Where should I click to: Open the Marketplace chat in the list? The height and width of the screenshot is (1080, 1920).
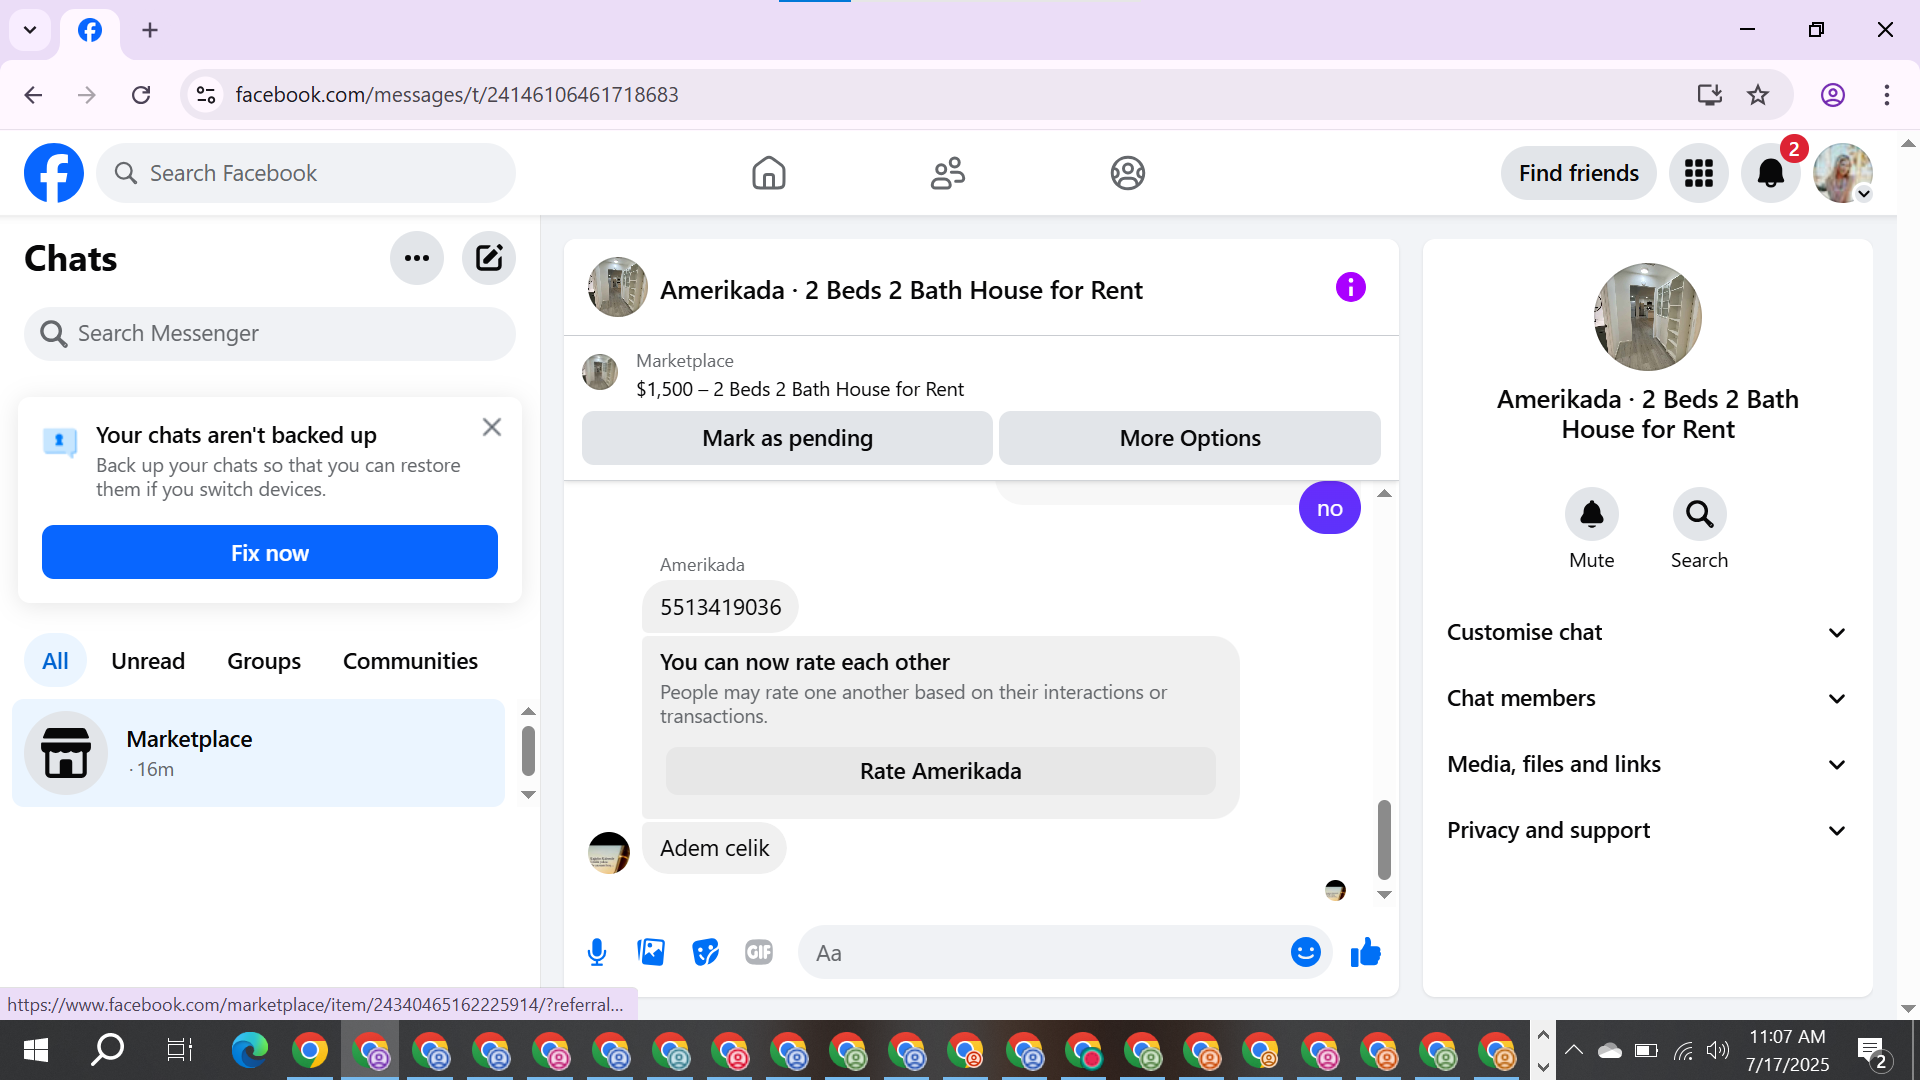258,753
